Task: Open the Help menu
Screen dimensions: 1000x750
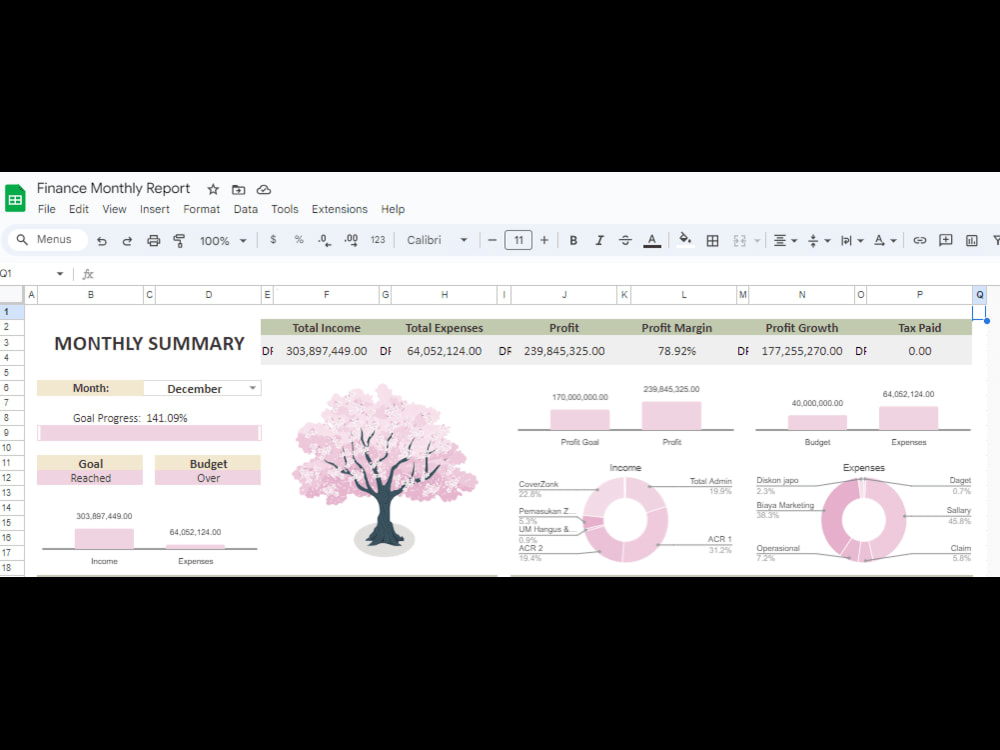Action: coord(393,209)
